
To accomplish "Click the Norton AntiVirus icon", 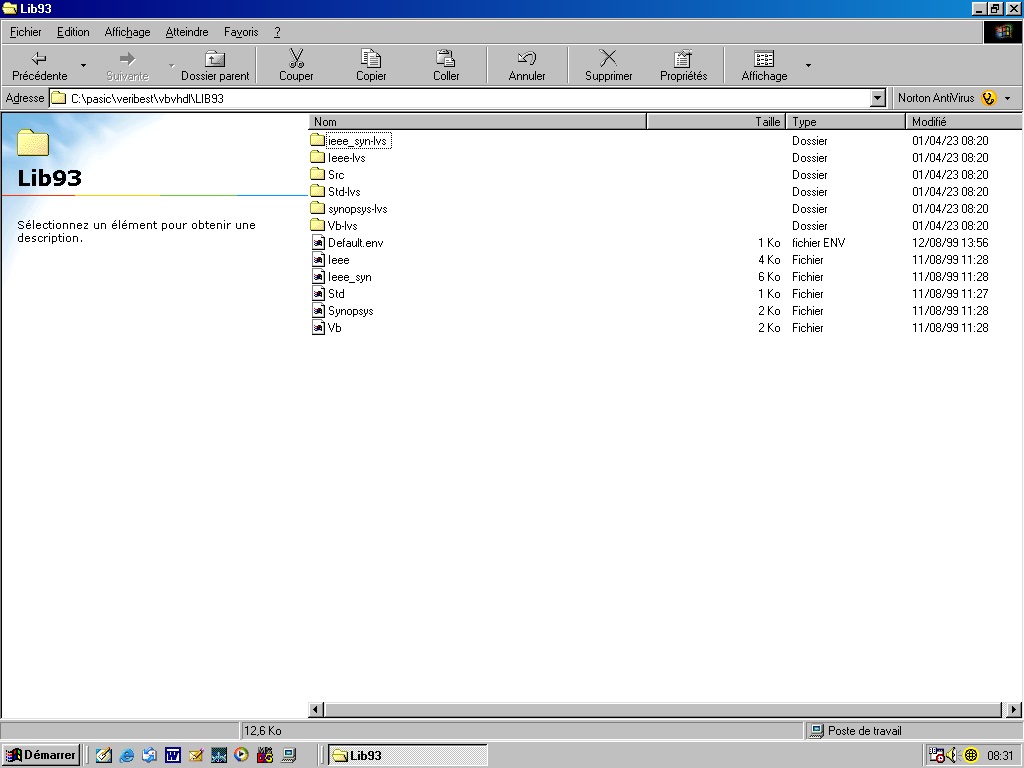I will click(988, 98).
